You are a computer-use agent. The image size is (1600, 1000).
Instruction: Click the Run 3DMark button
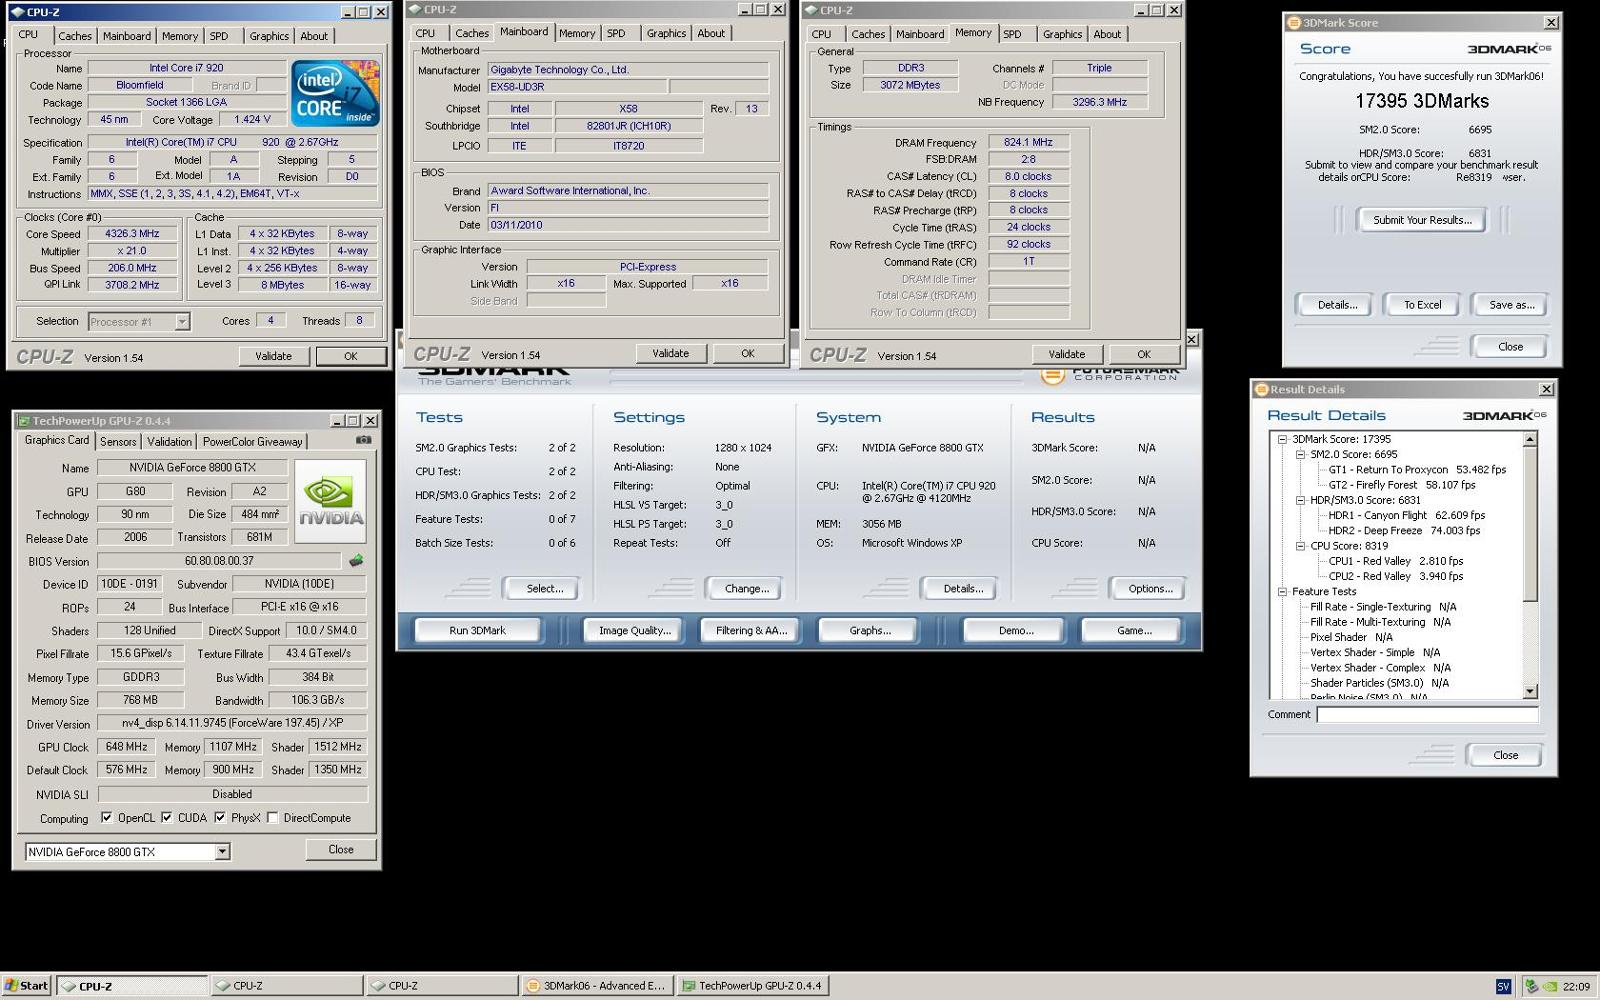[477, 630]
